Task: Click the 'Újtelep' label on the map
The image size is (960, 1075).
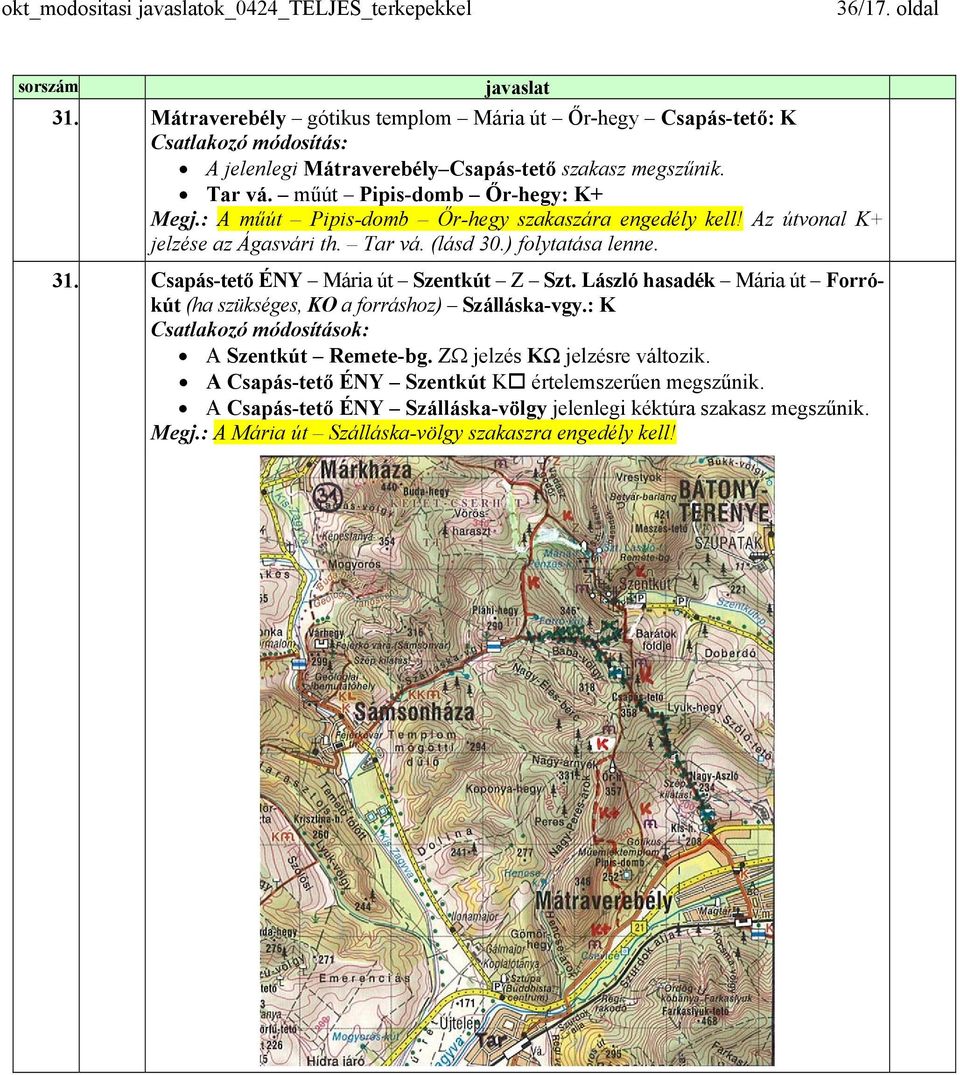Action: coord(459,1024)
